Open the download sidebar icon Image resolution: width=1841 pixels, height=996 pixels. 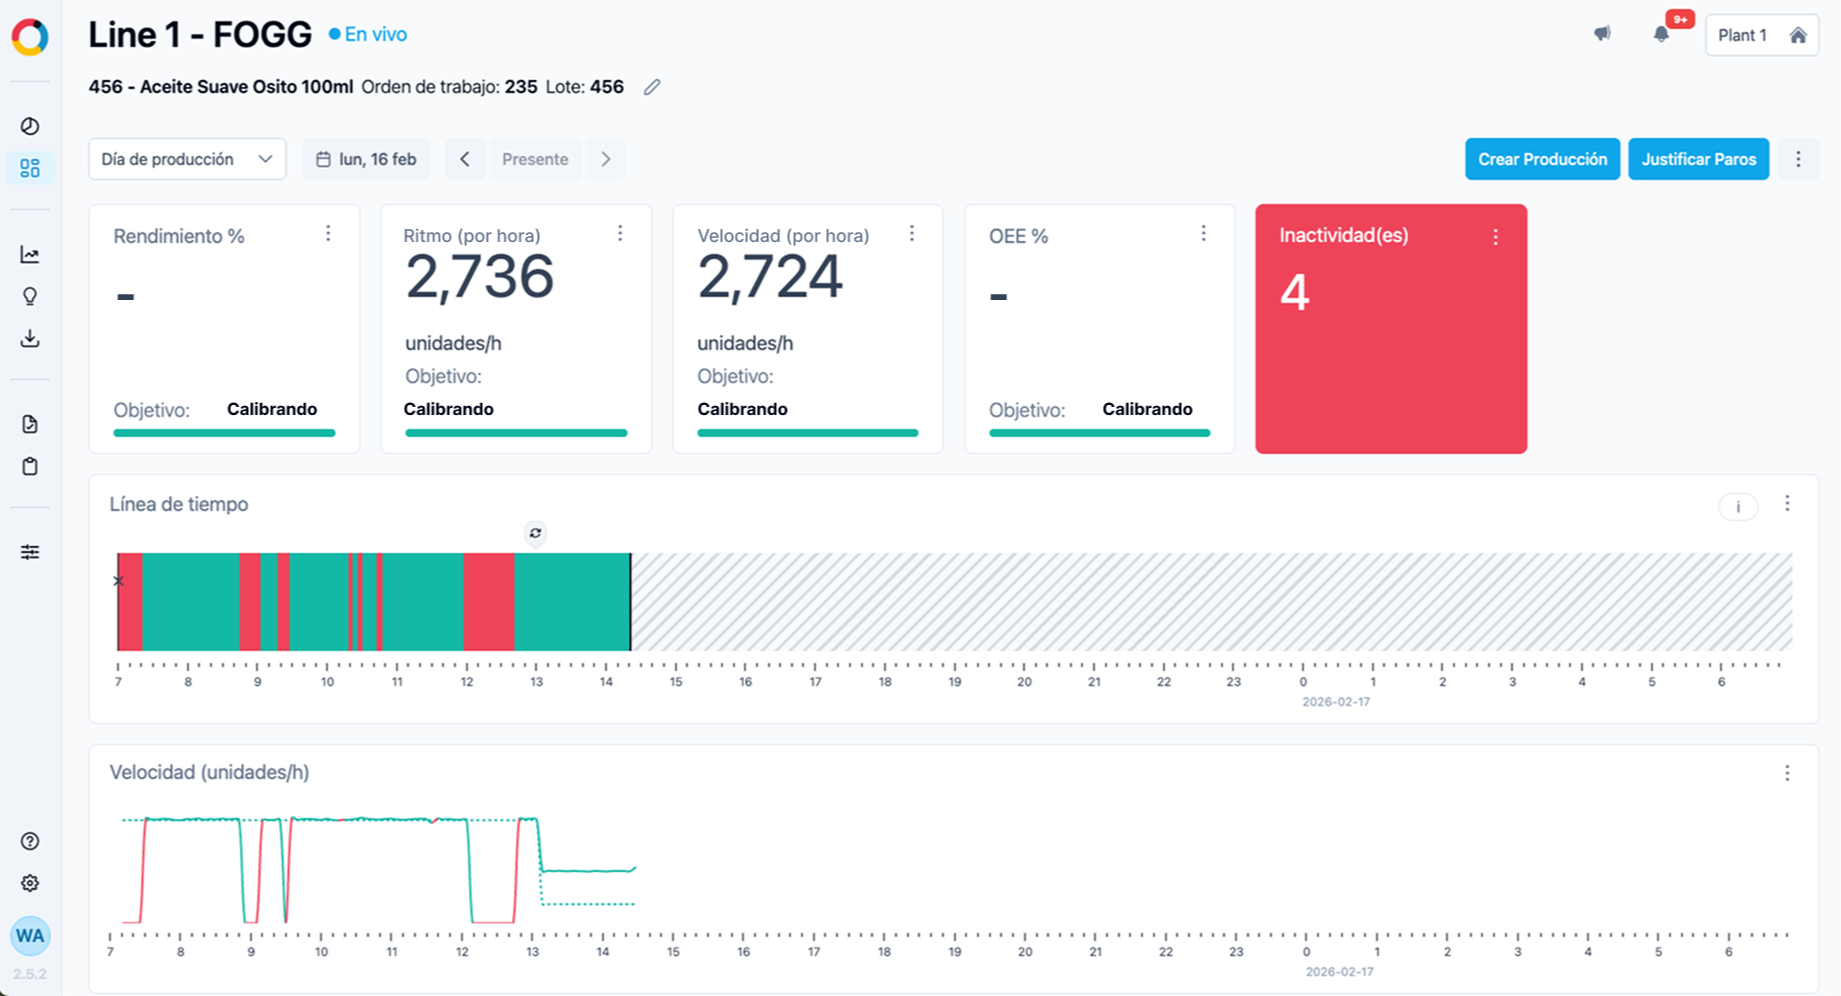point(30,338)
